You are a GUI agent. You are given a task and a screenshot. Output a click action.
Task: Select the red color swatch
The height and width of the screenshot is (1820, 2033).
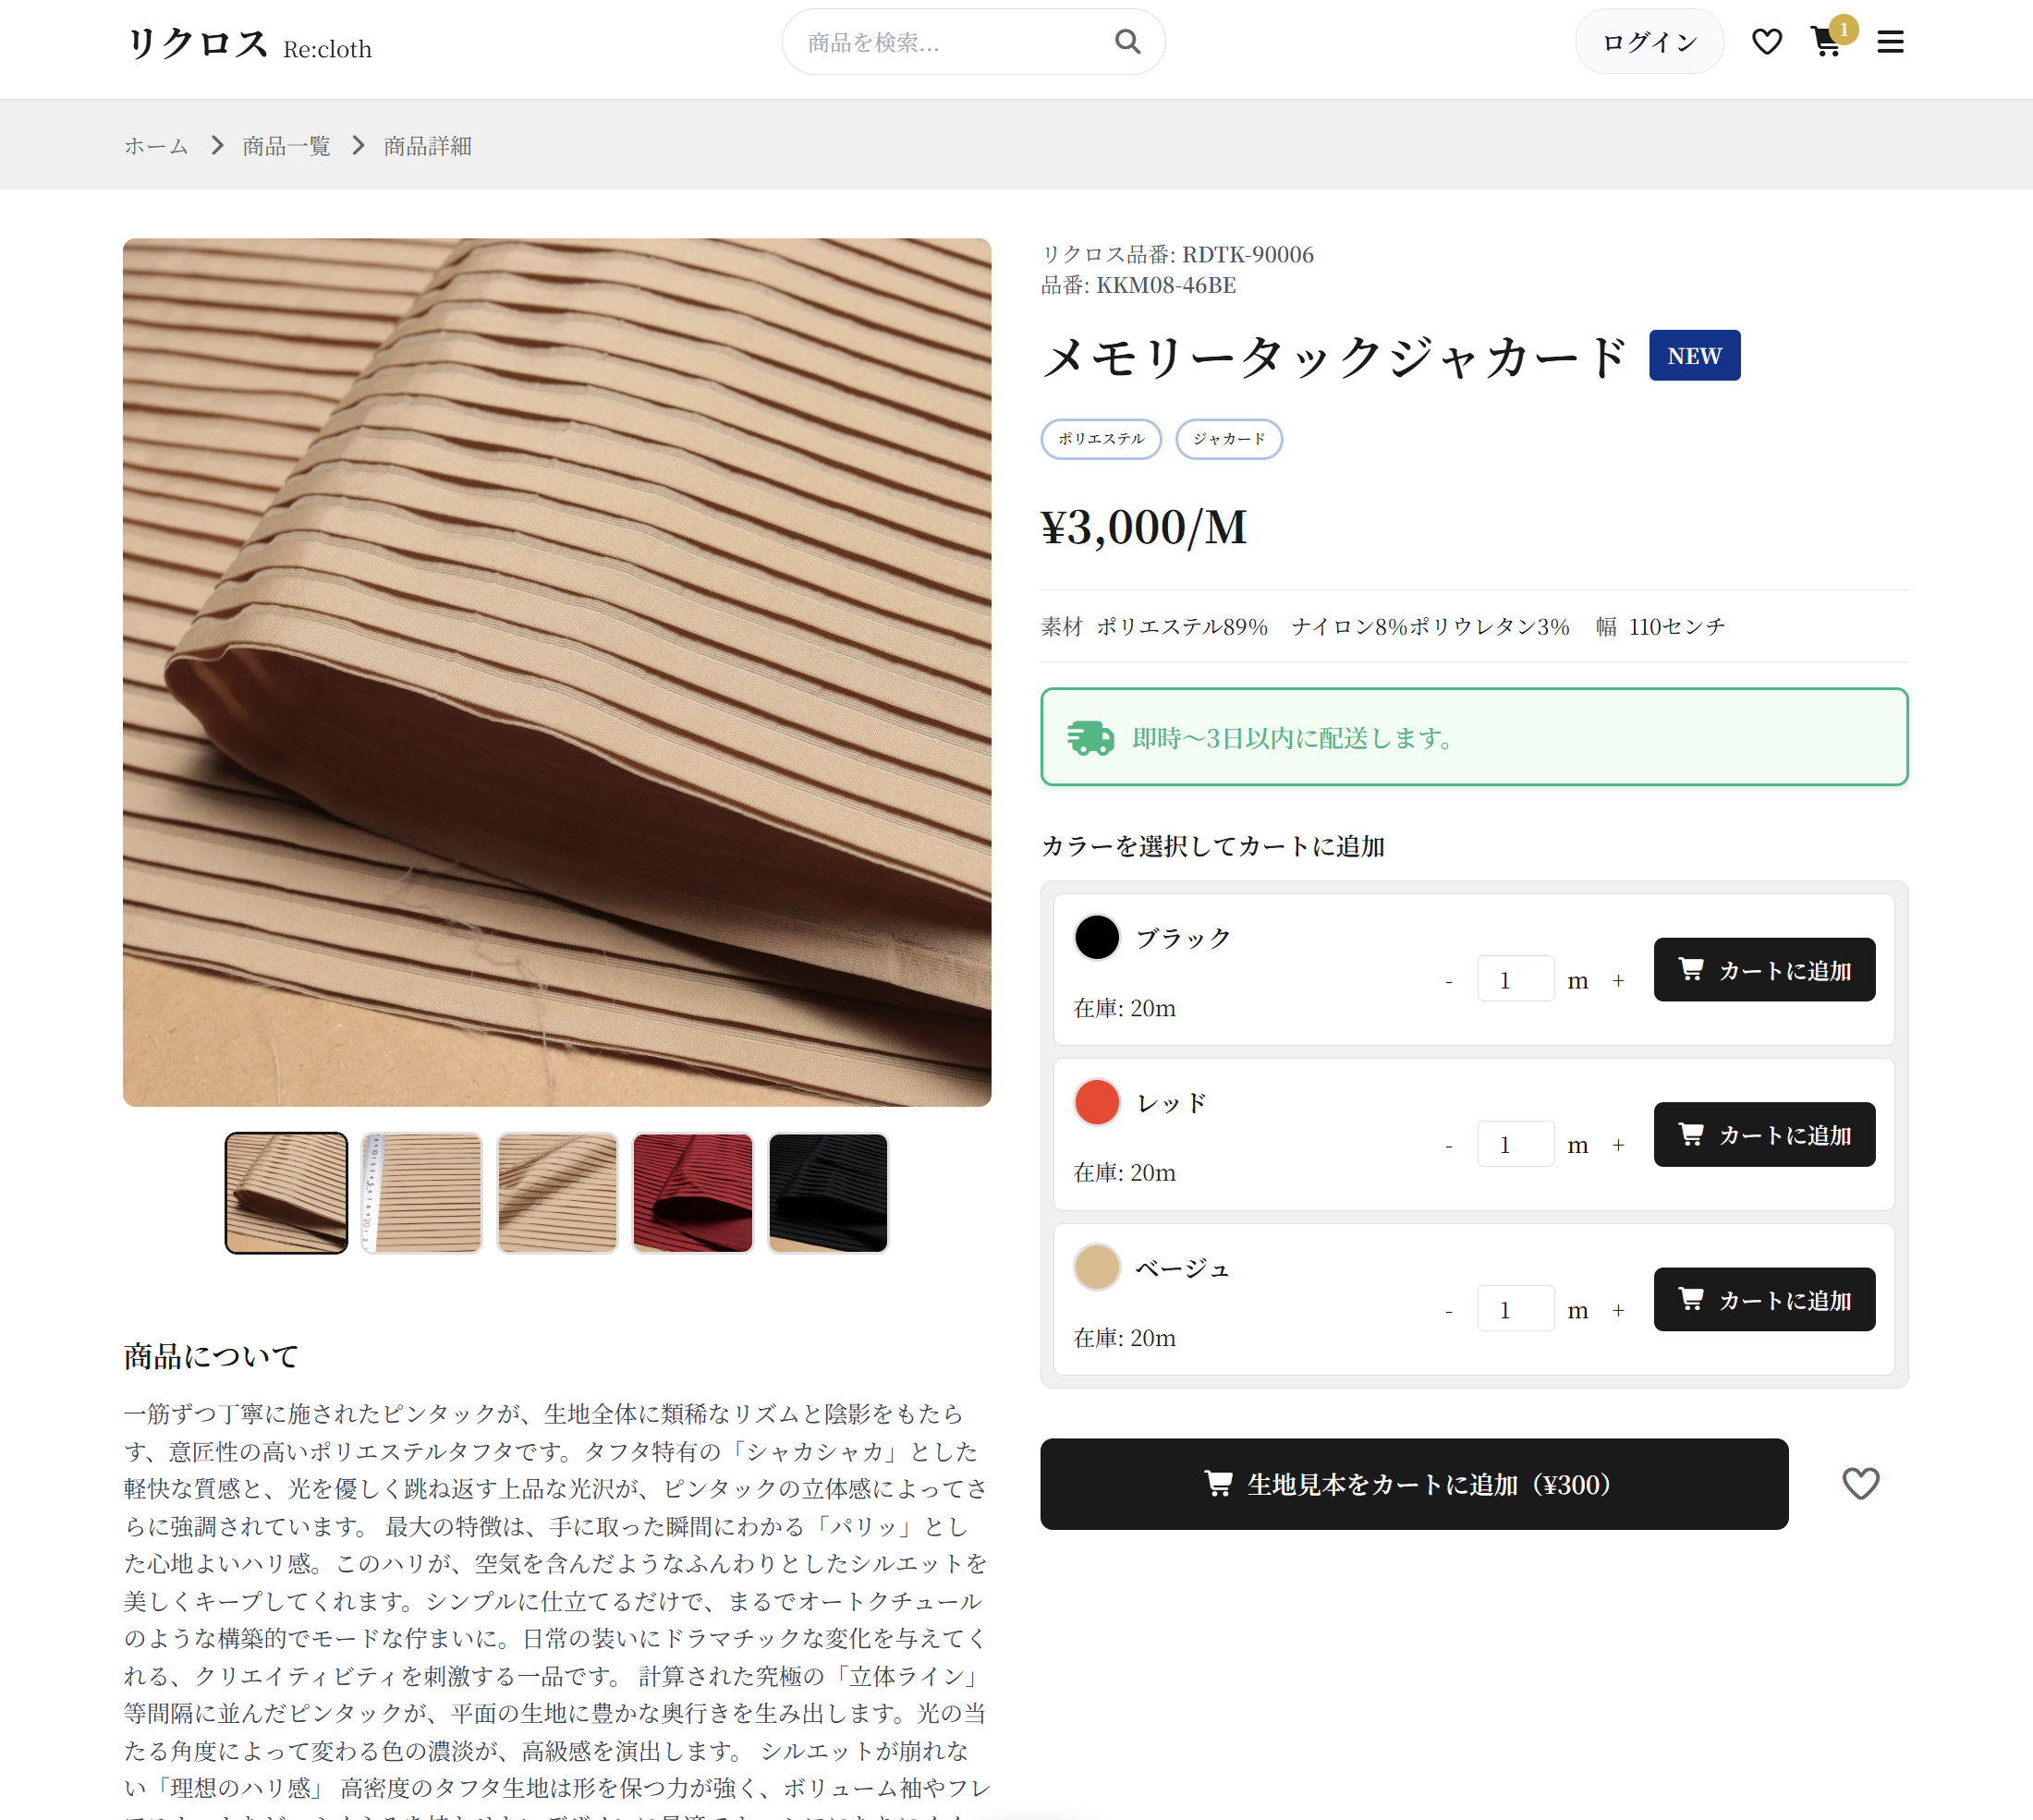(x=1096, y=1102)
